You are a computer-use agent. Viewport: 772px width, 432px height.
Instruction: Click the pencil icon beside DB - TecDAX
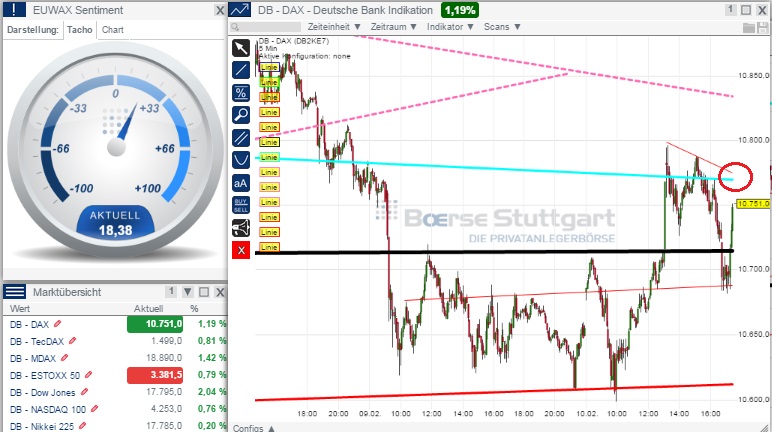tap(73, 341)
